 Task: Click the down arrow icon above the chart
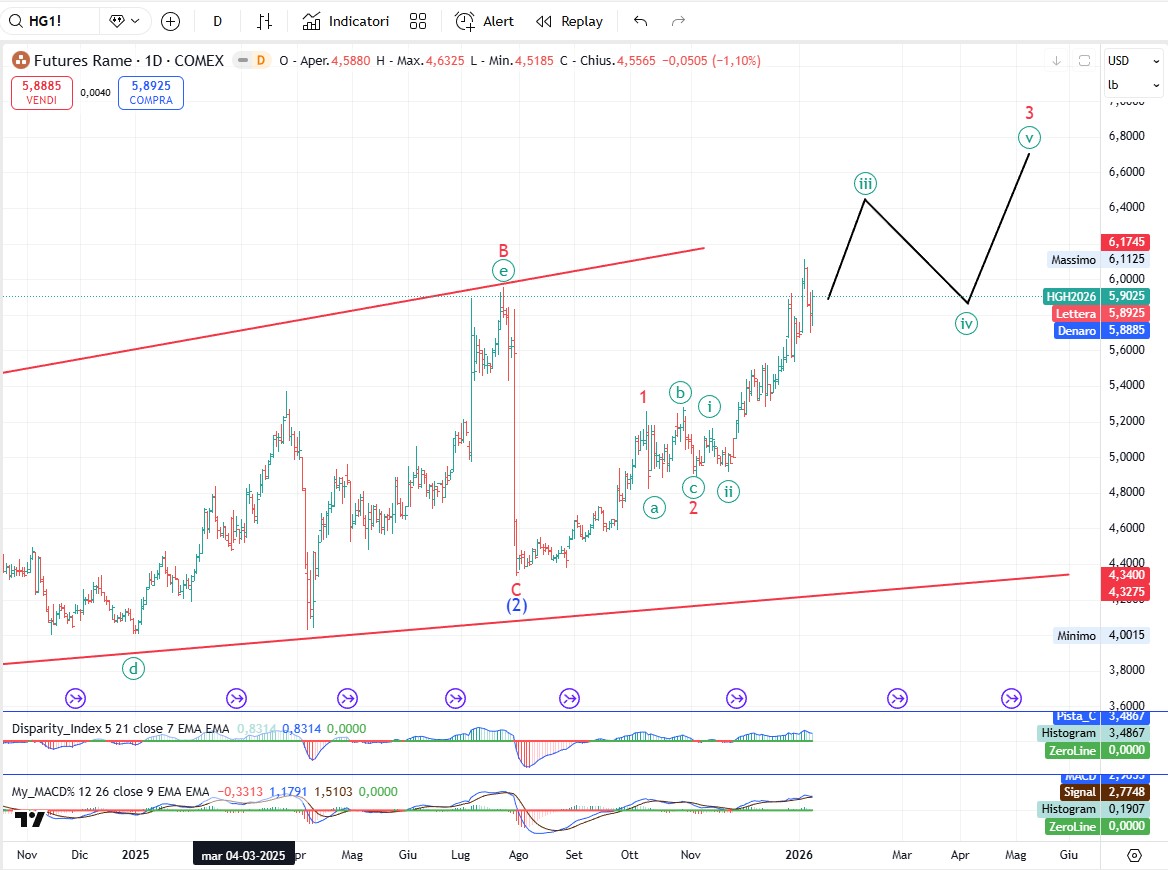[1056, 60]
